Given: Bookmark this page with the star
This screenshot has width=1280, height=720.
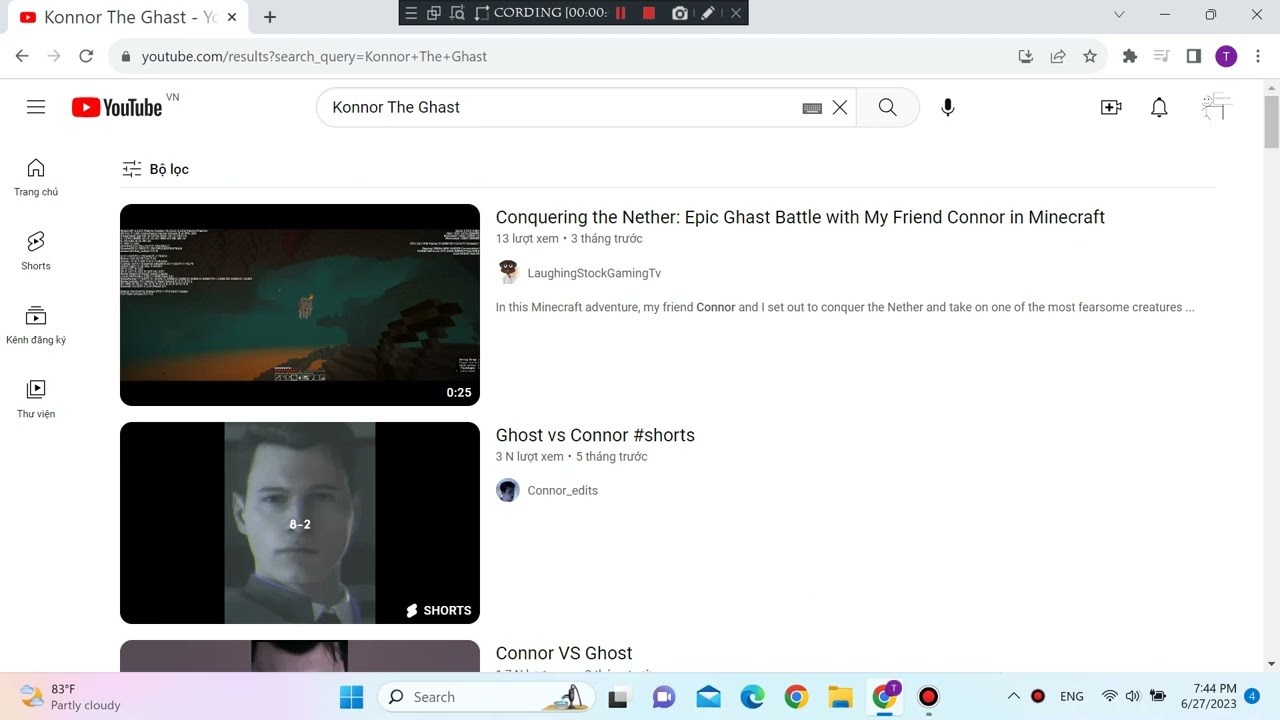Looking at the screenshot, I should coord(1090,56).
